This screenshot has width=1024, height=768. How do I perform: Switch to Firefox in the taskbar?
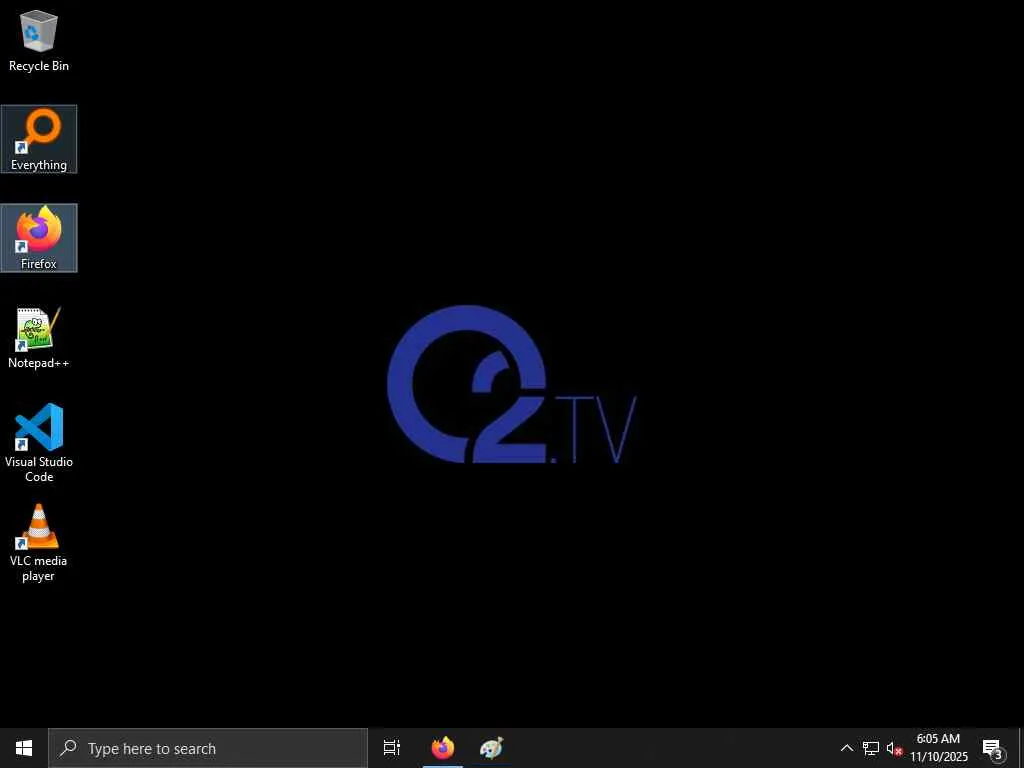(443, 748)
